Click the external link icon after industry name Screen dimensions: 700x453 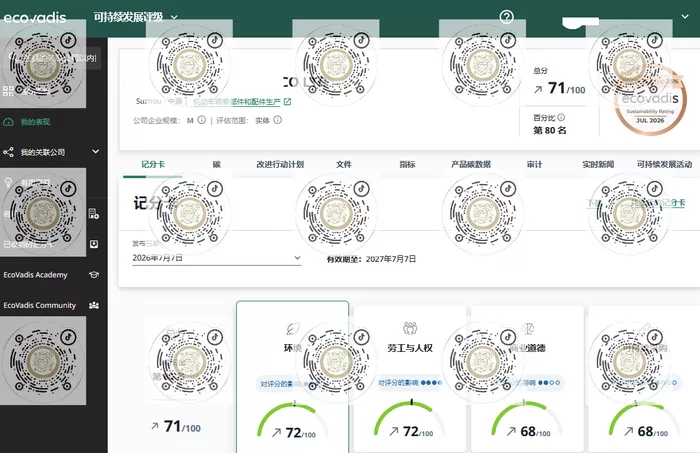288,102
